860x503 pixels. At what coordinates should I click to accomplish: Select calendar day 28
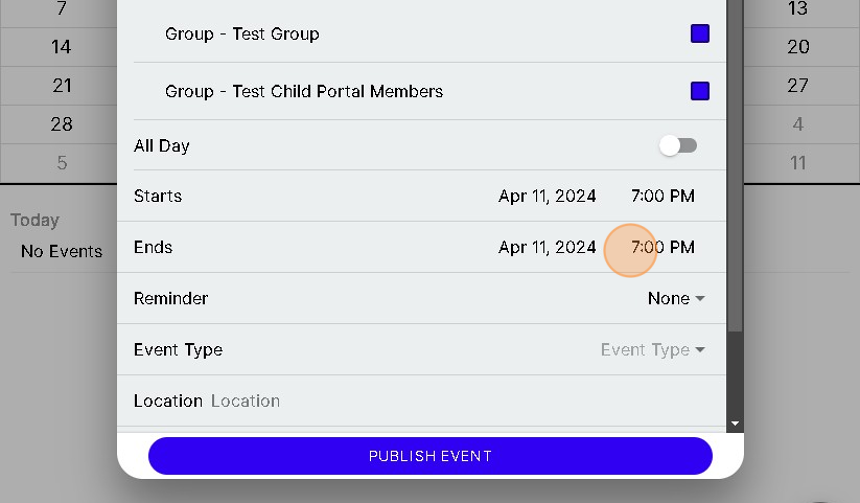61,124
